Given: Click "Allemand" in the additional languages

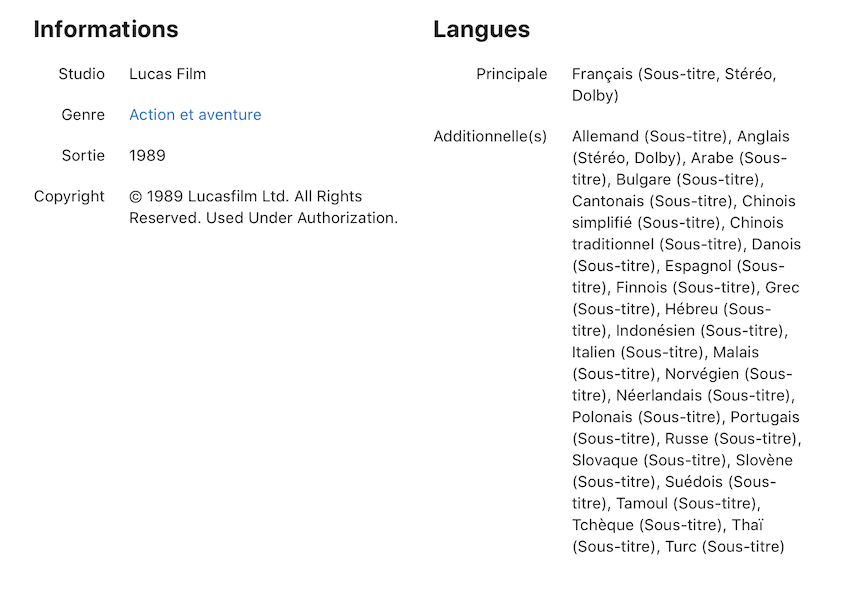Looking at the screenshot, I should coord(605,137).
